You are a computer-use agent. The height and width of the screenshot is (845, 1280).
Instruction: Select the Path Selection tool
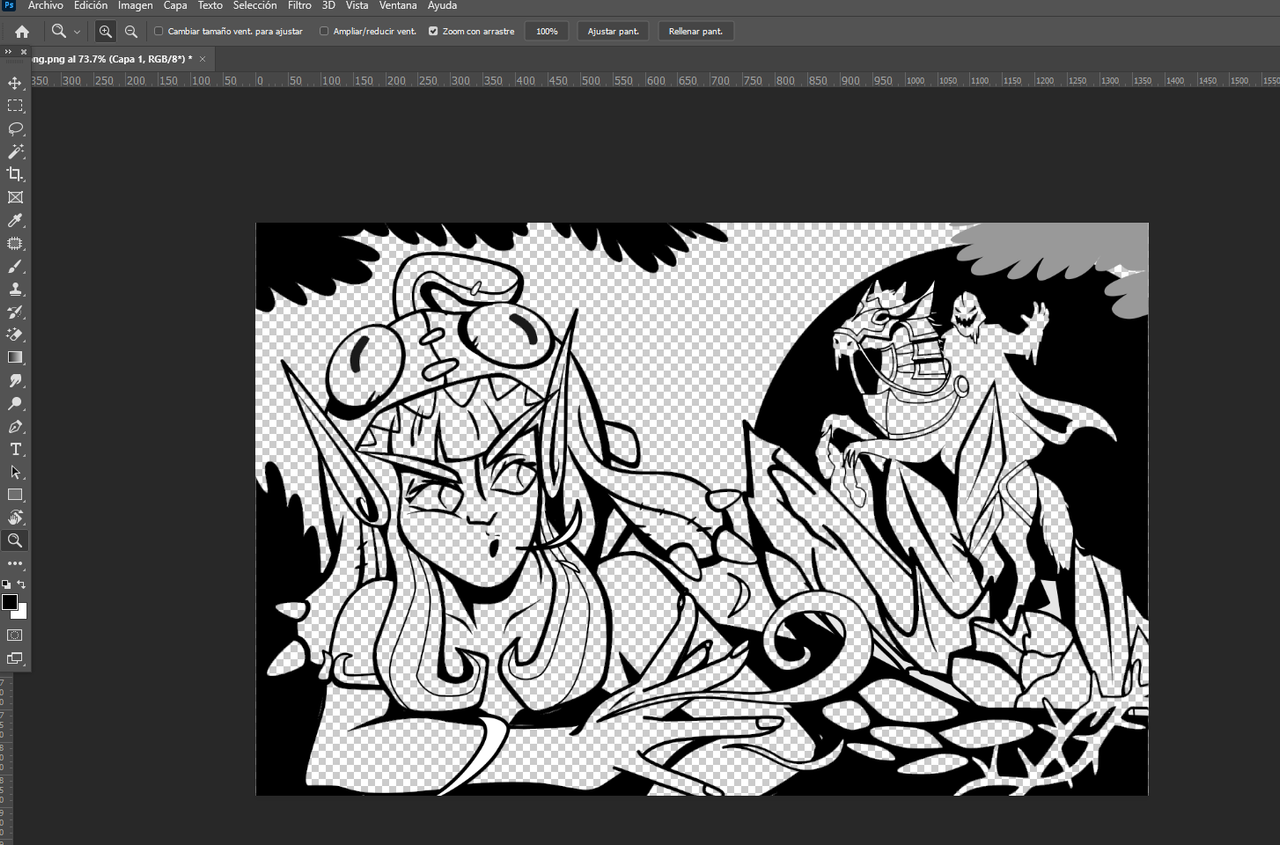pyautogui.click(x=15, y=472)
